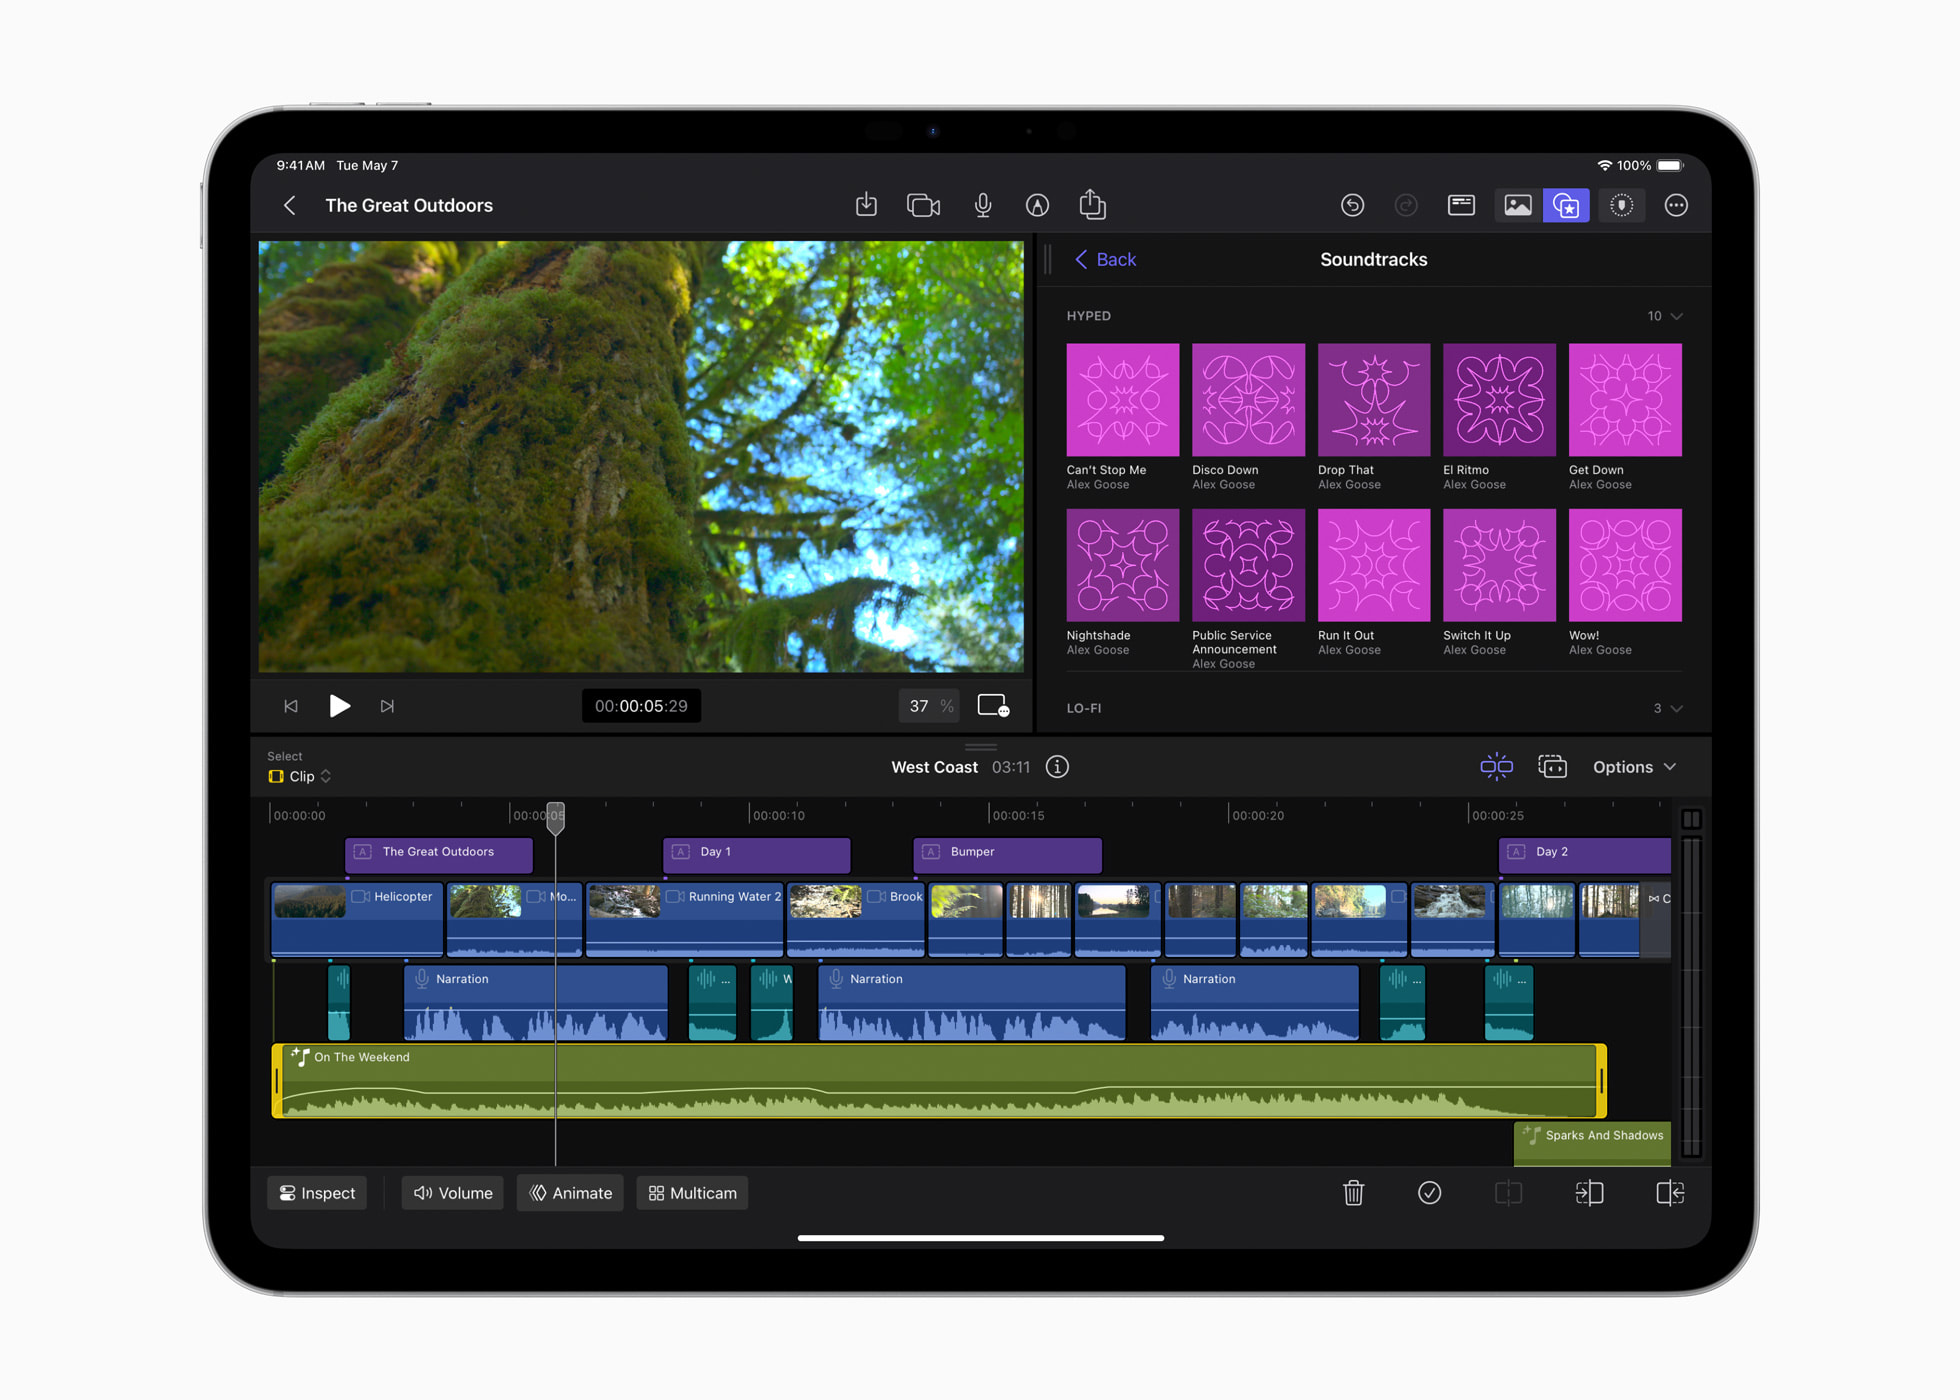The width and height of the screenshot is (1960, 1400).
Task: Open the titles browser icon beside the redo arrow
Action: 1461,205
